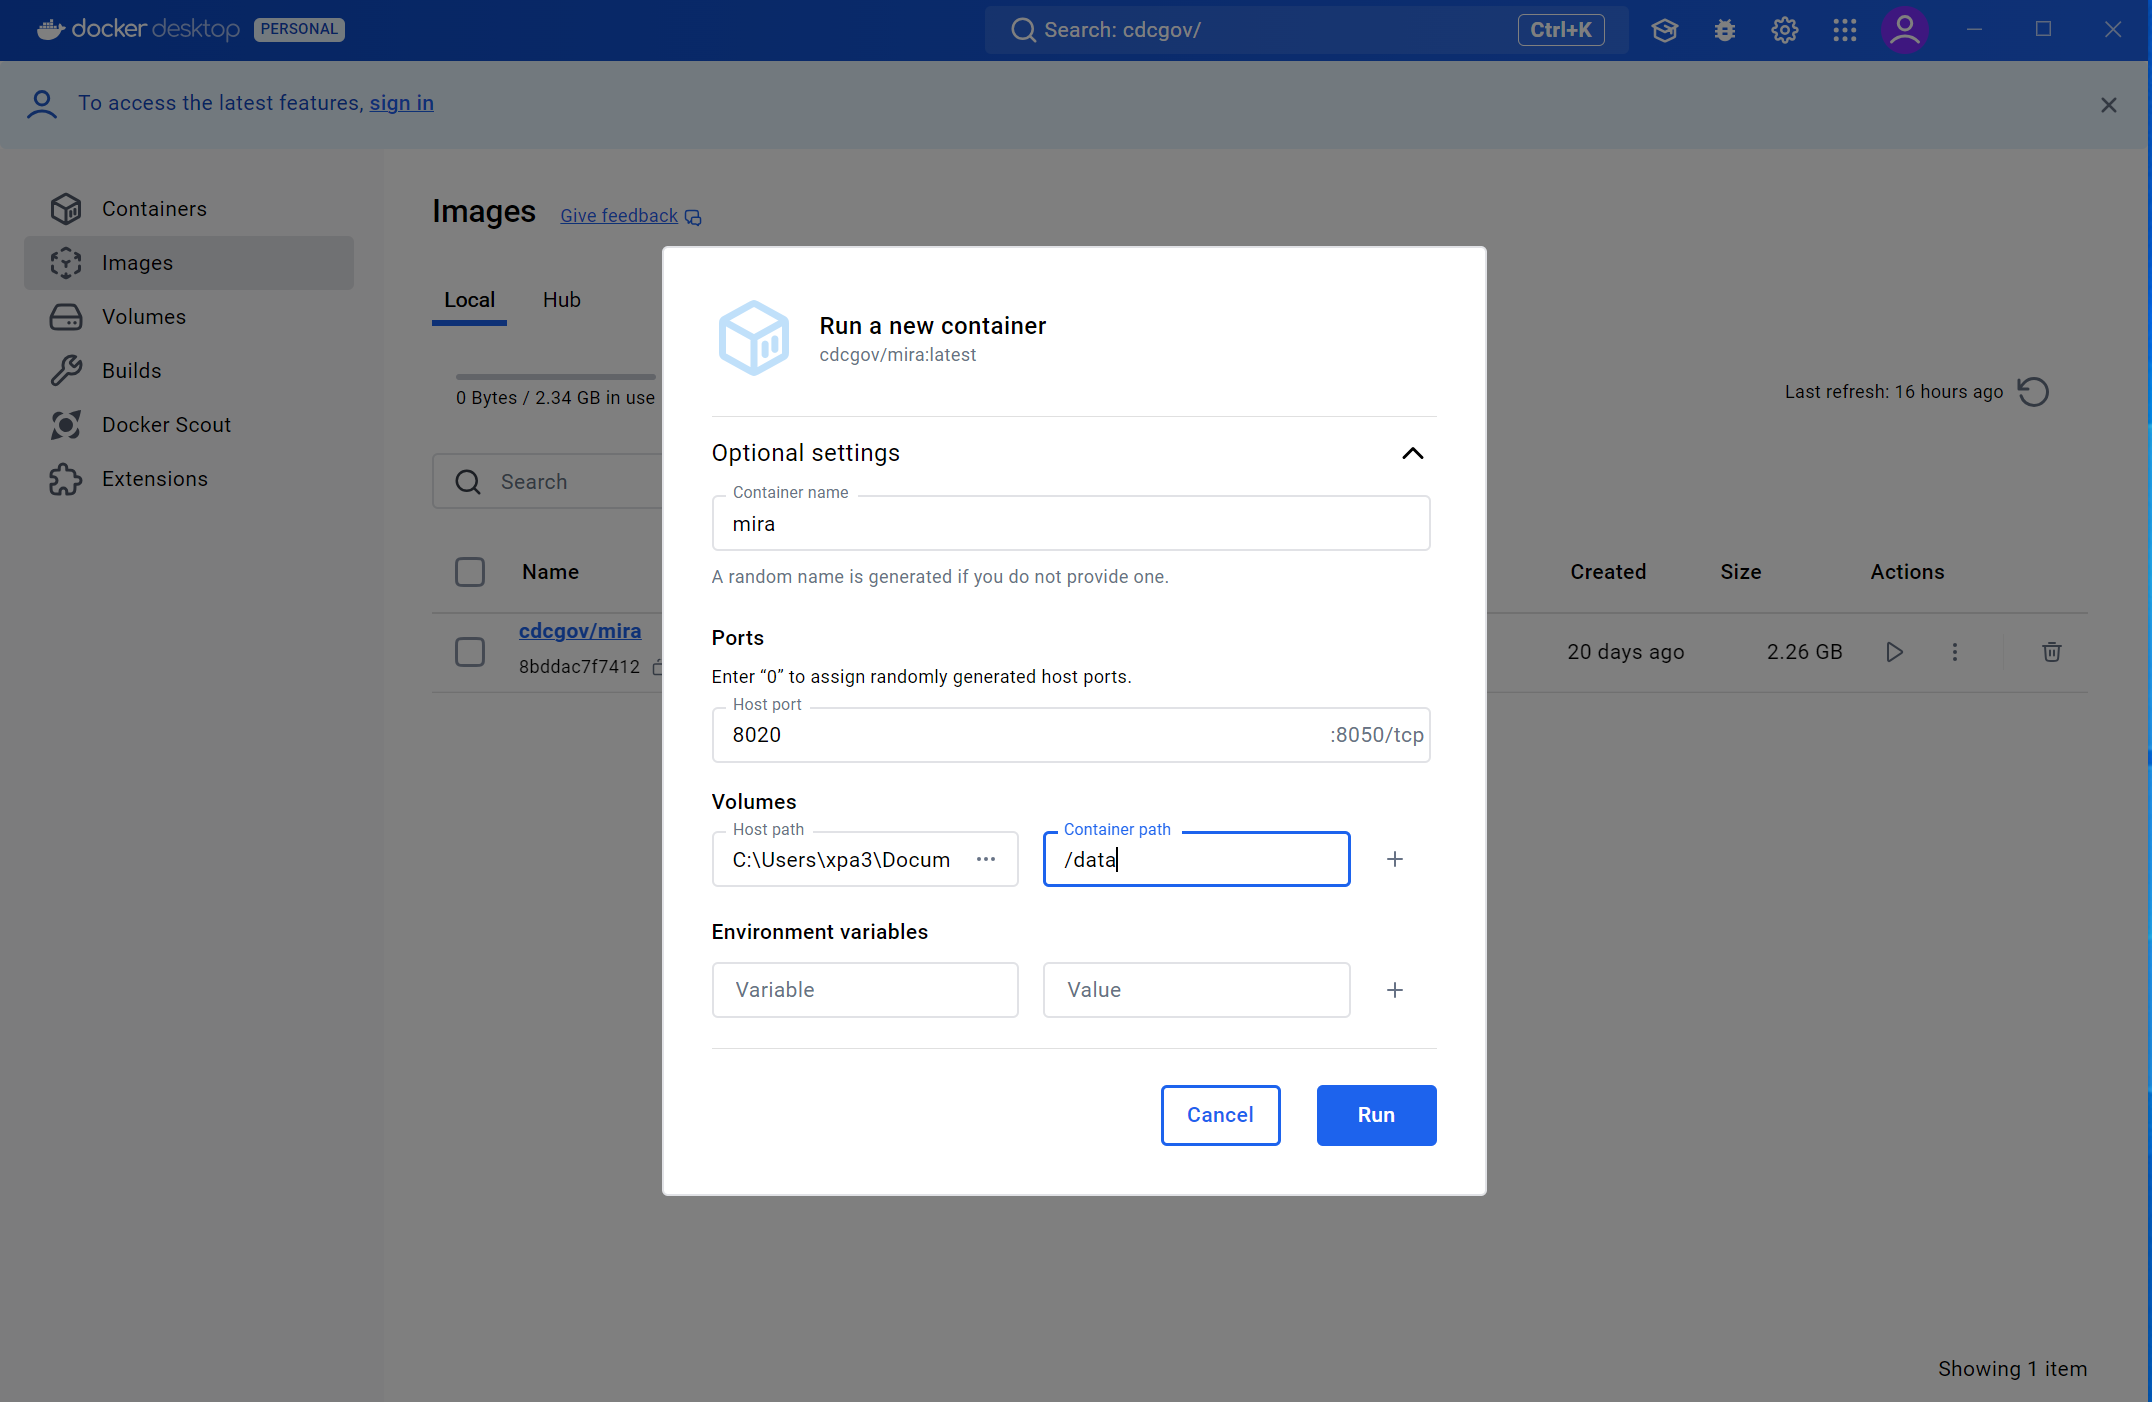The image size is (2152, 1402).
Task: Toggle the cdcgov/mira row checkbox
Action: [x=470, y=652]
